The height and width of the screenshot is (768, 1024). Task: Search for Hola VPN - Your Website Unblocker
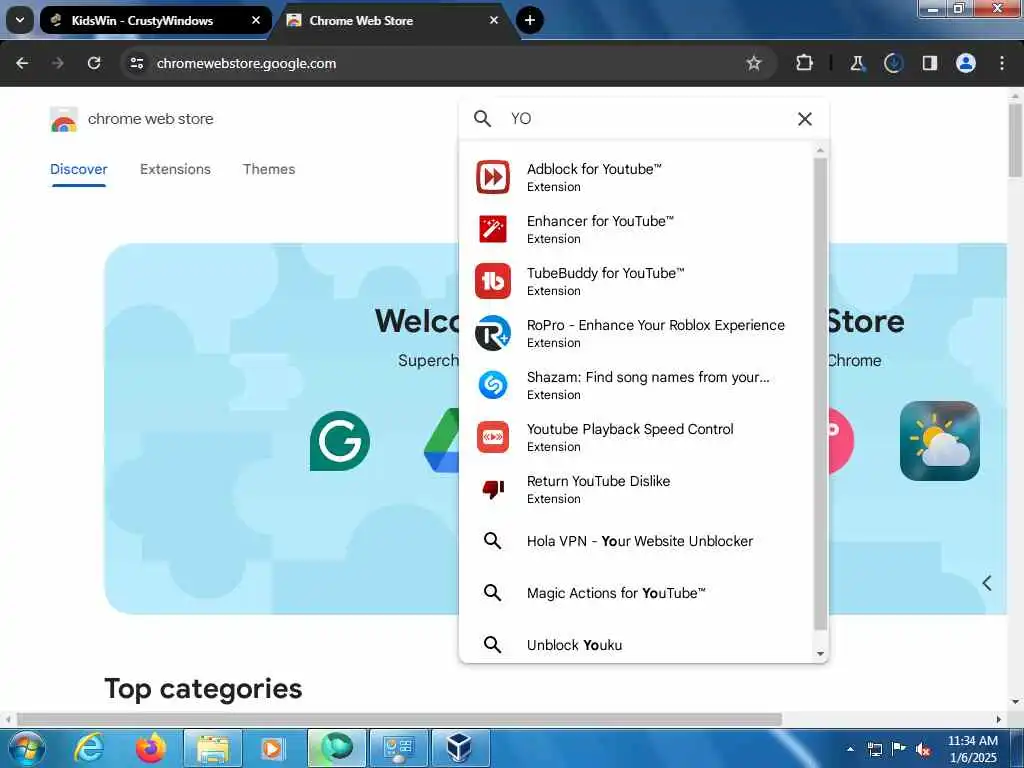coord(637,541)
